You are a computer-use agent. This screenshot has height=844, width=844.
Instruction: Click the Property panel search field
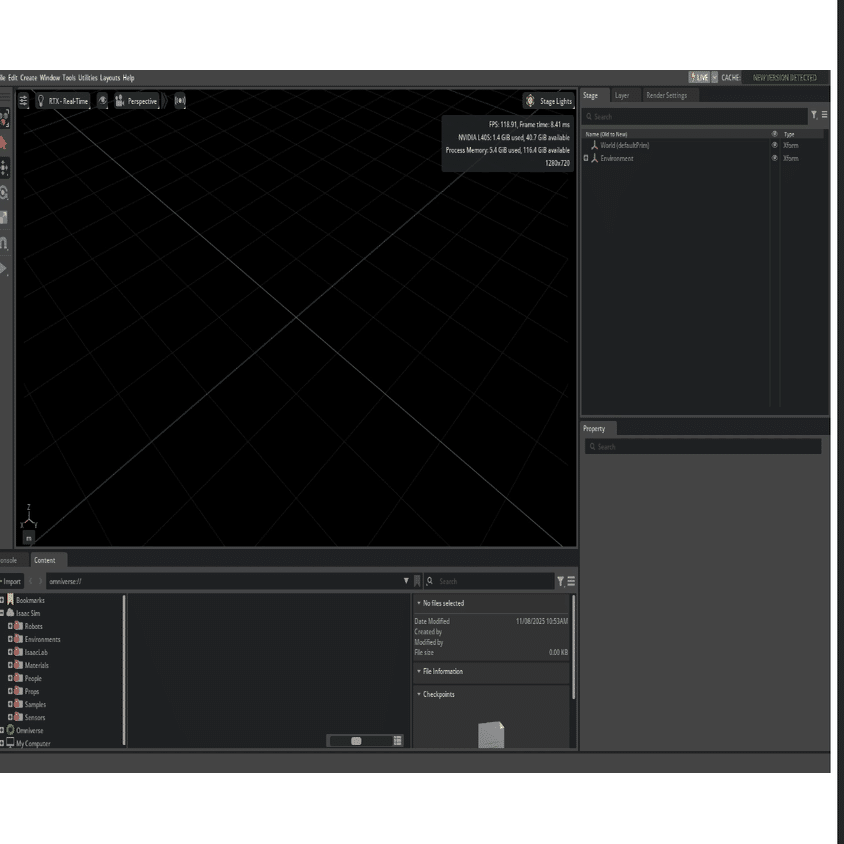tap(703, 447)
